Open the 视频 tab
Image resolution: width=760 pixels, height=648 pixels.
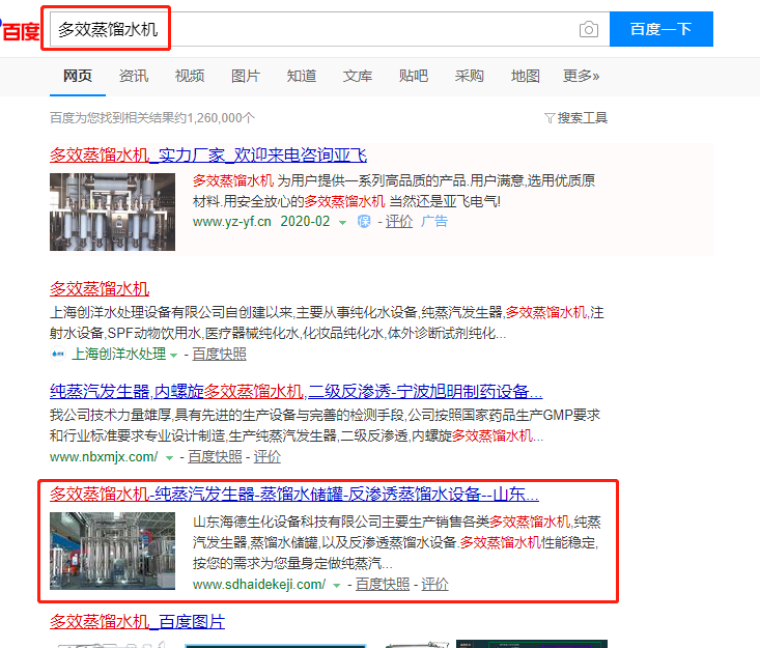tap(190, 76)
